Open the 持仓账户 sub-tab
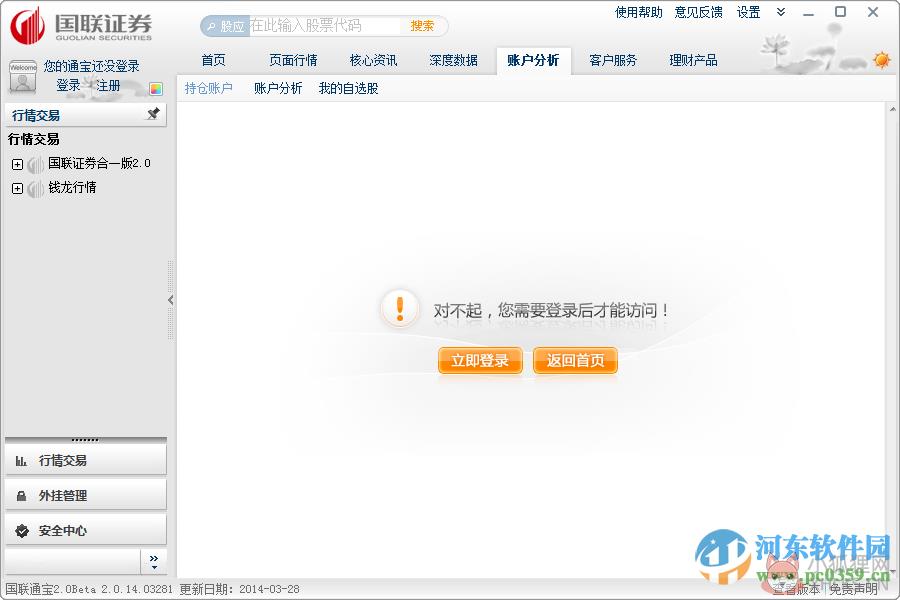Viewport: 900px width, 600px height. click(x=208, y=88)
